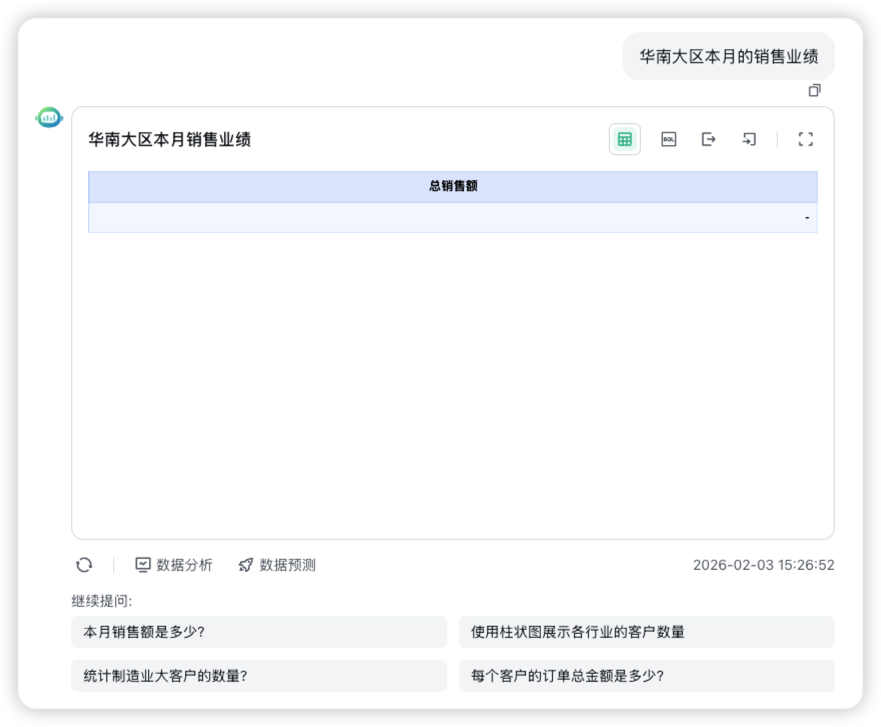This screenshot has height=727, width=881.
Task: Select the empty sales value row
Action: click(452, 218)
